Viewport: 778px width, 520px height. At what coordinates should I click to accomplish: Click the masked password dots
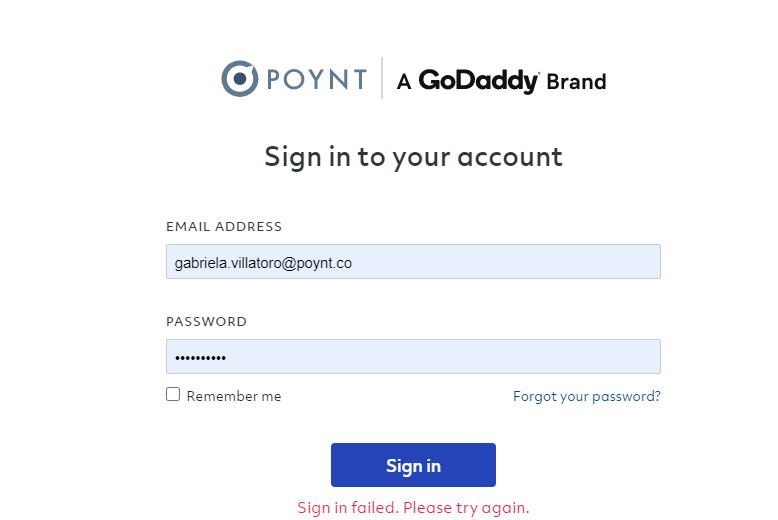200,358
